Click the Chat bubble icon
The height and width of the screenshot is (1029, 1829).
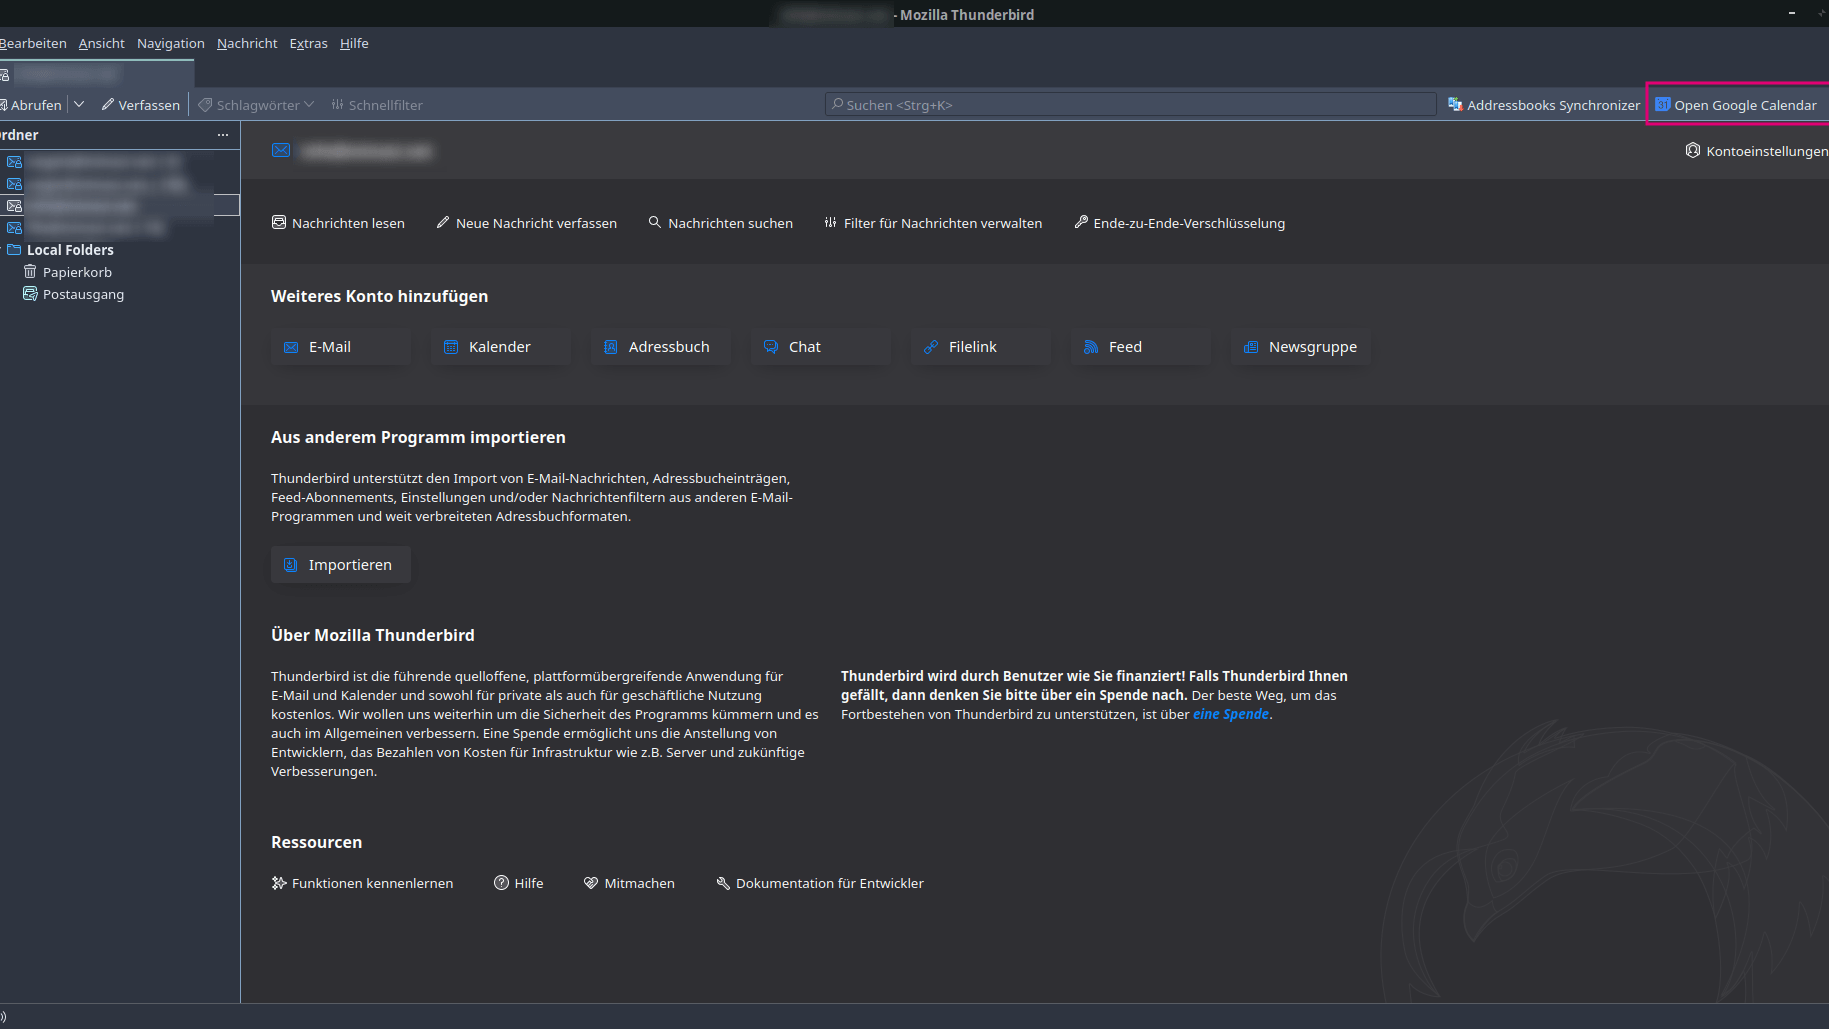(771, 347)
